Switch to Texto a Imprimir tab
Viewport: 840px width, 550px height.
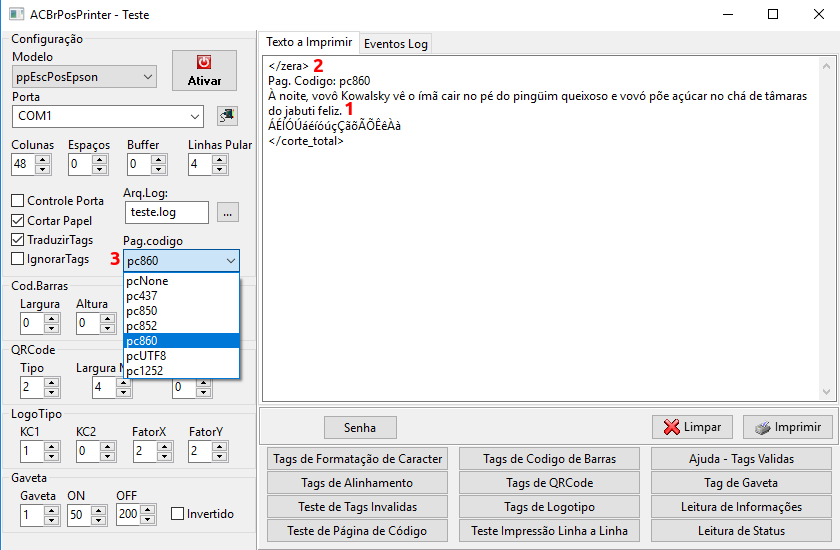click(x=309, y=42)
